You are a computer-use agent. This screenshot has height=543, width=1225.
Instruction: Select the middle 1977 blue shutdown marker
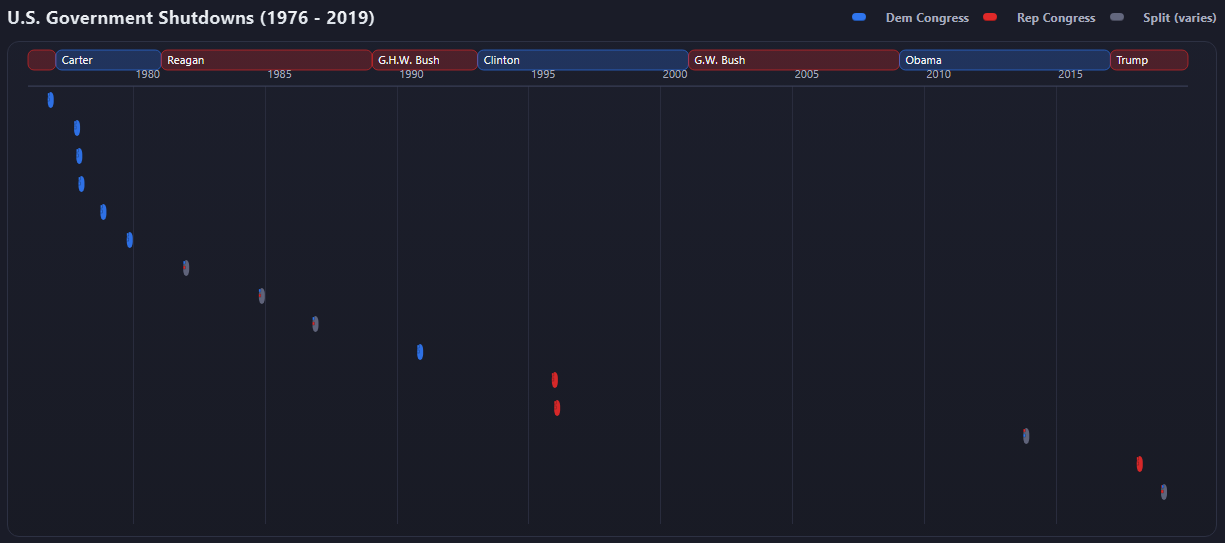tap(79, 156)
